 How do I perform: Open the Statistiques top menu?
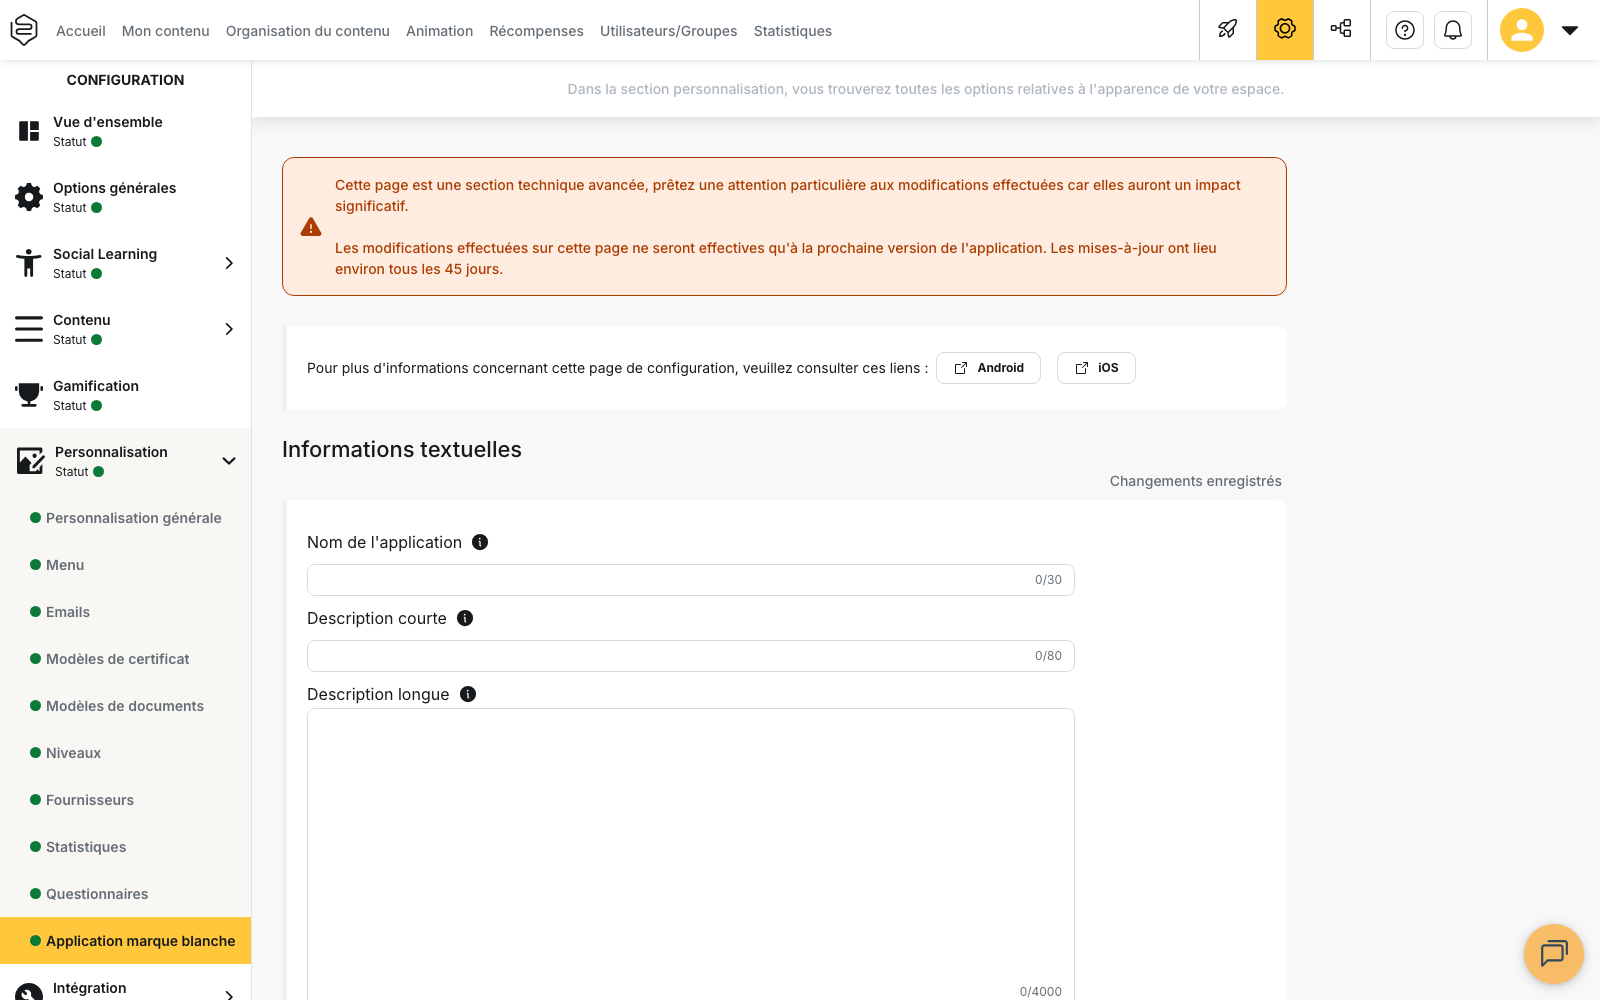pos(793,31)
